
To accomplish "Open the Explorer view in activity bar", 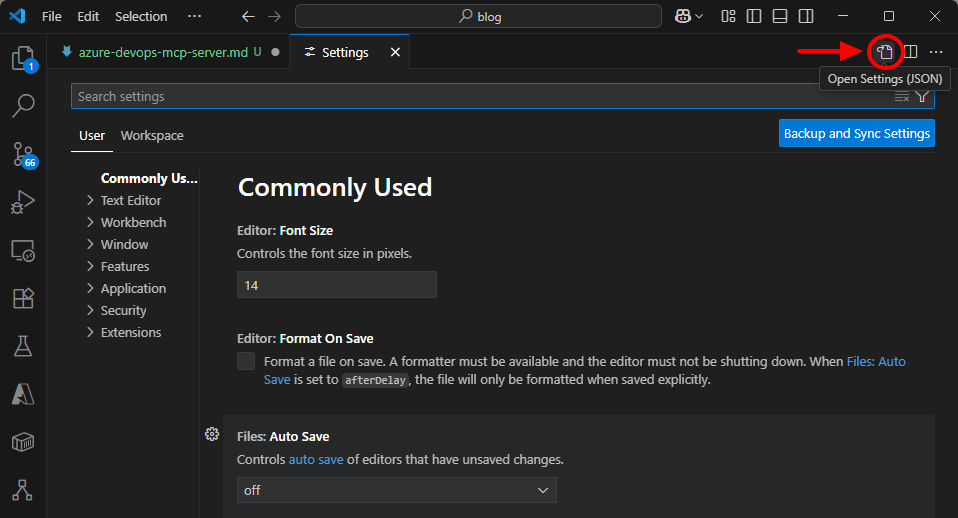I will (x=22, y=58).
